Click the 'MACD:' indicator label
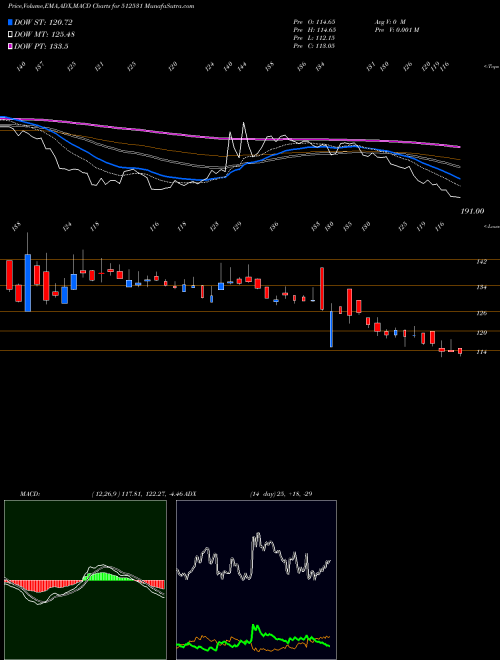500x660 pixels. [29, 494]
